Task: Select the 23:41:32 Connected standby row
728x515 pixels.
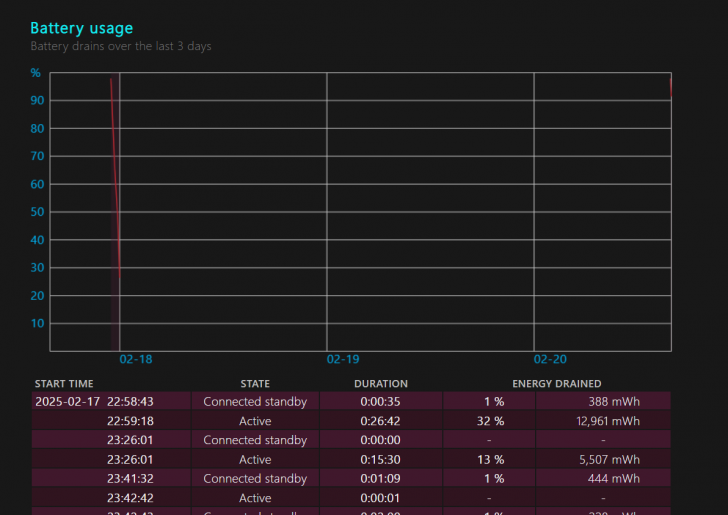Action: pos(351,478)
